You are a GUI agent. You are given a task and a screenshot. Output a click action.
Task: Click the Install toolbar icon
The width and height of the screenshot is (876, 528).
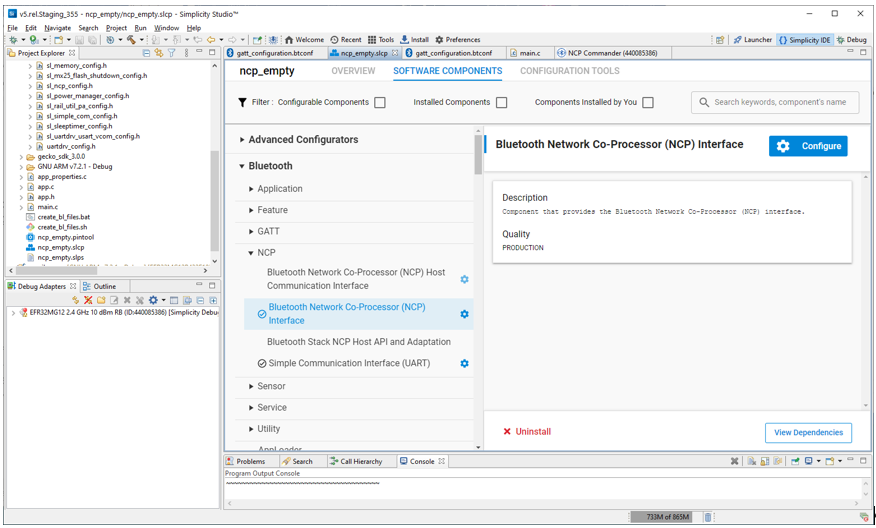(413, 40)
